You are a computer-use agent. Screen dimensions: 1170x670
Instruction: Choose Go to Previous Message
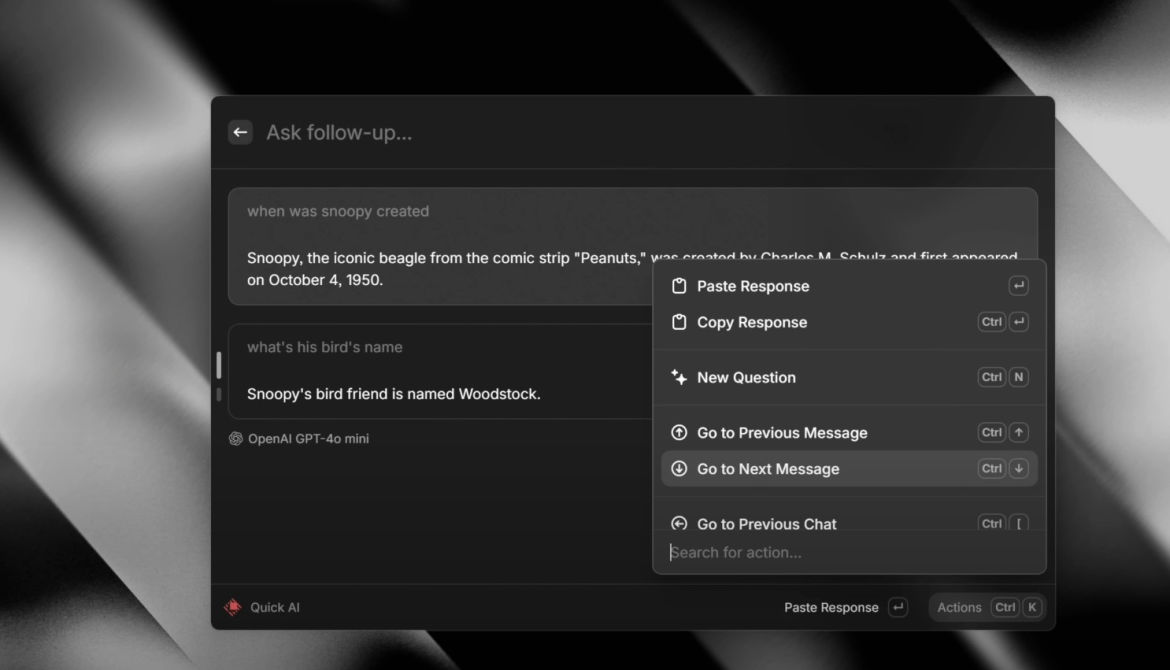(x=849, y=433)
